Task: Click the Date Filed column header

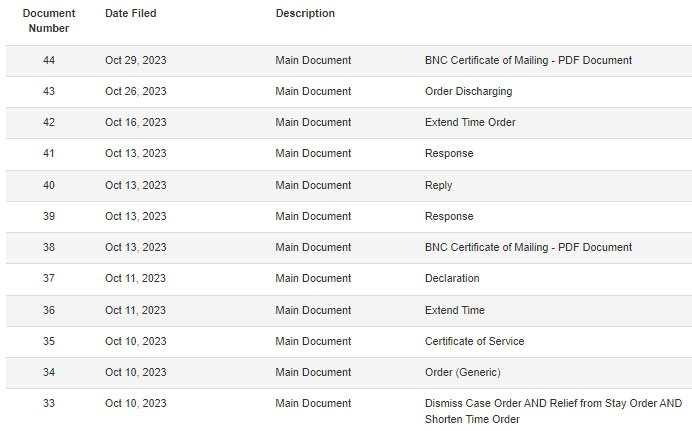Action: click(x=131, y=13)
